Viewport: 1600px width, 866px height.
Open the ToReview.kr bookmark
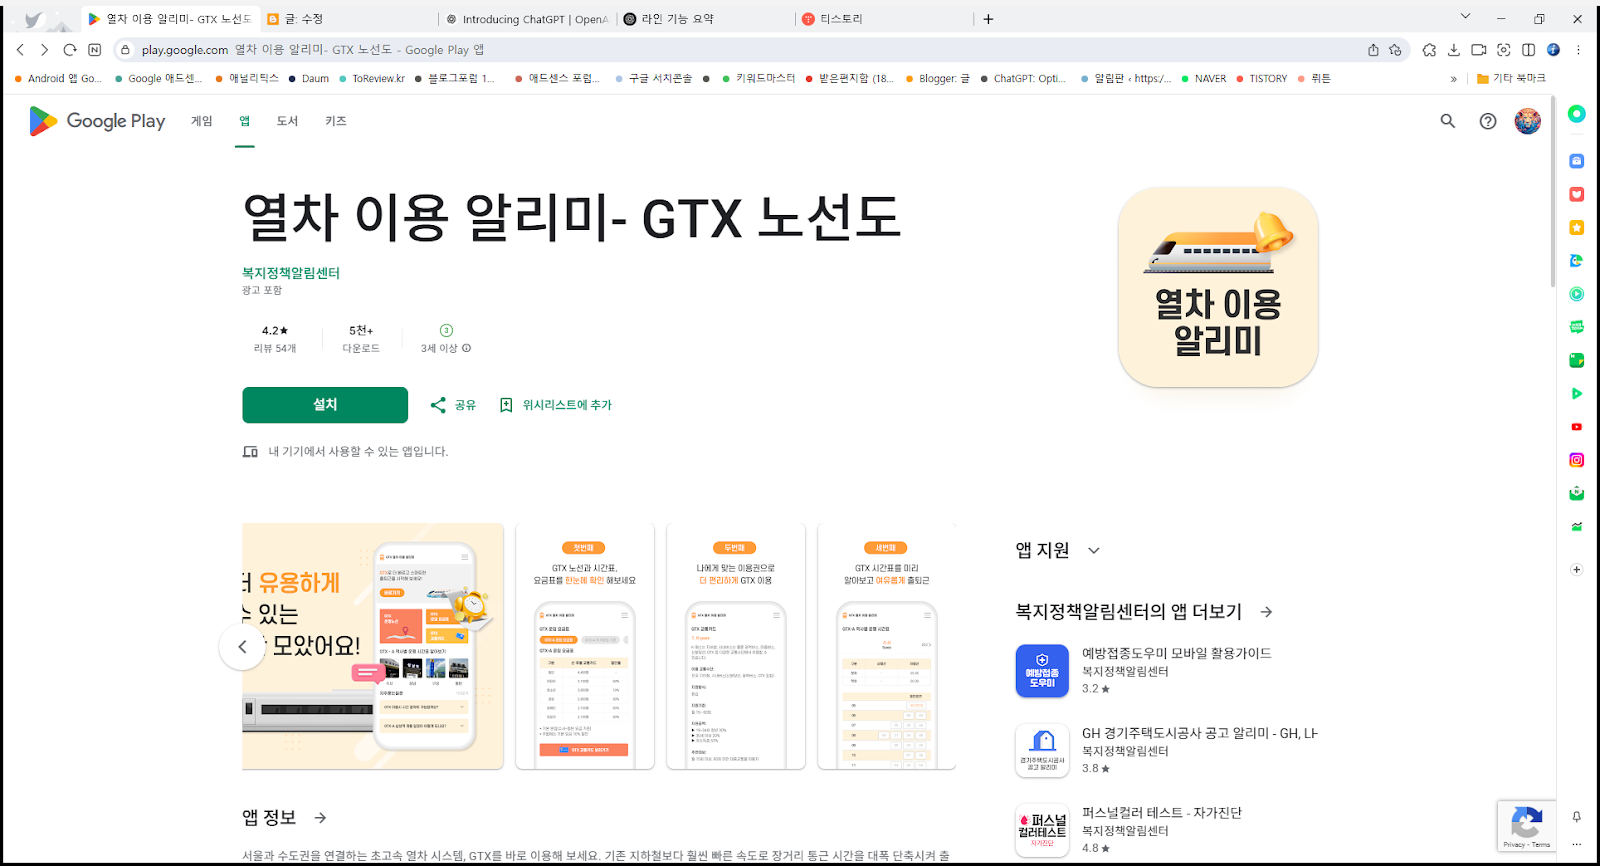click(372, 78)
